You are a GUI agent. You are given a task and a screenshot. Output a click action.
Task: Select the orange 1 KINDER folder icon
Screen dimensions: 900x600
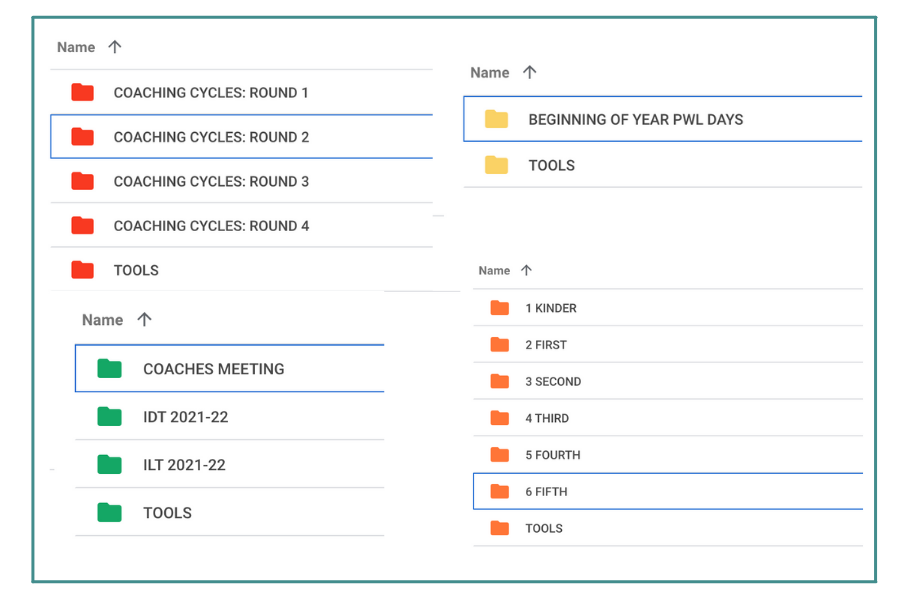click(x=500, y=308)
